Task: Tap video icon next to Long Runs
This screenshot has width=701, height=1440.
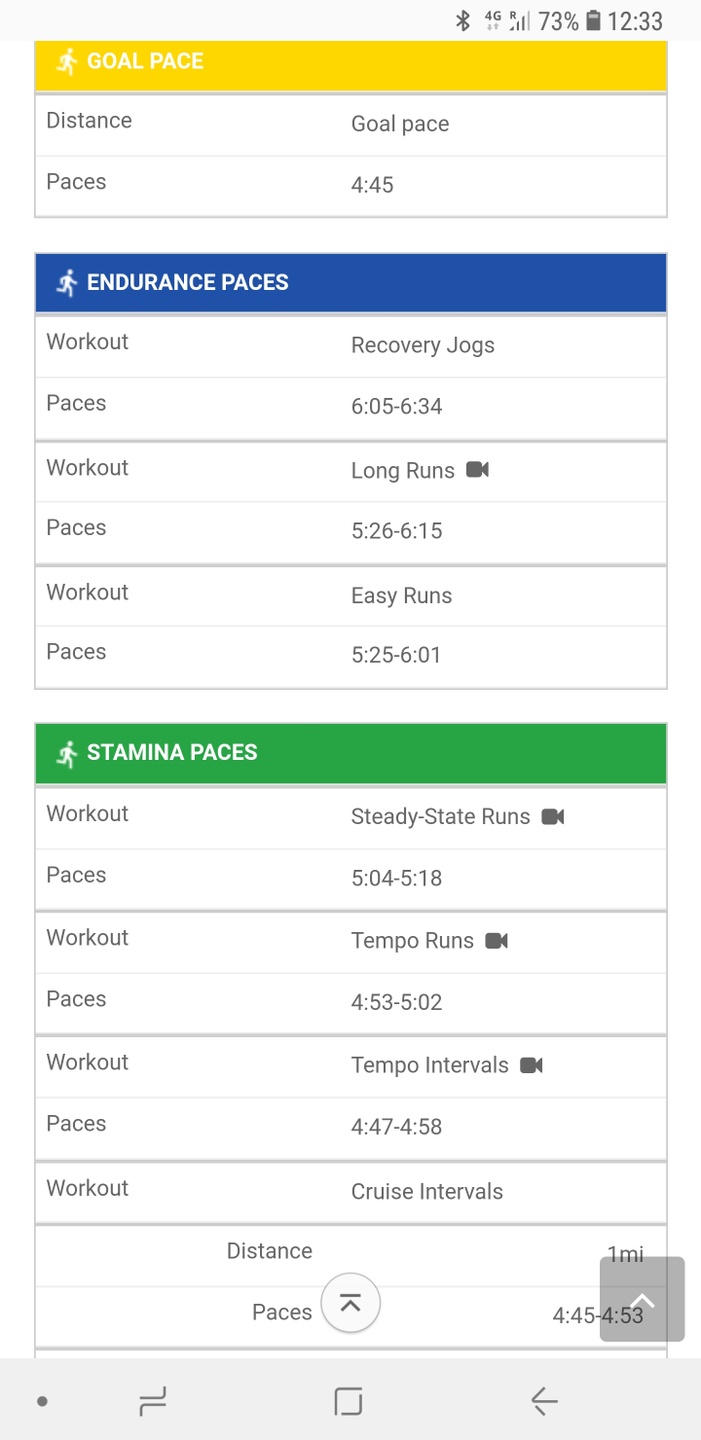Action: point(477,470)
